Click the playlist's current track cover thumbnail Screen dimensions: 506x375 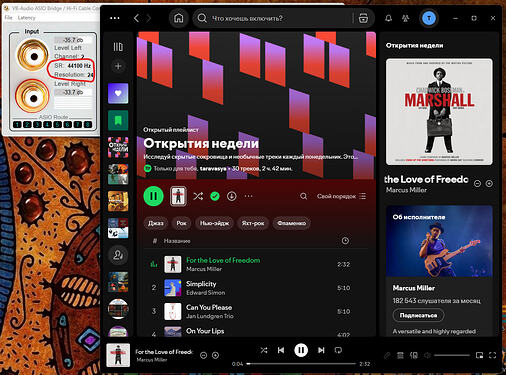[x=178, y=196]
